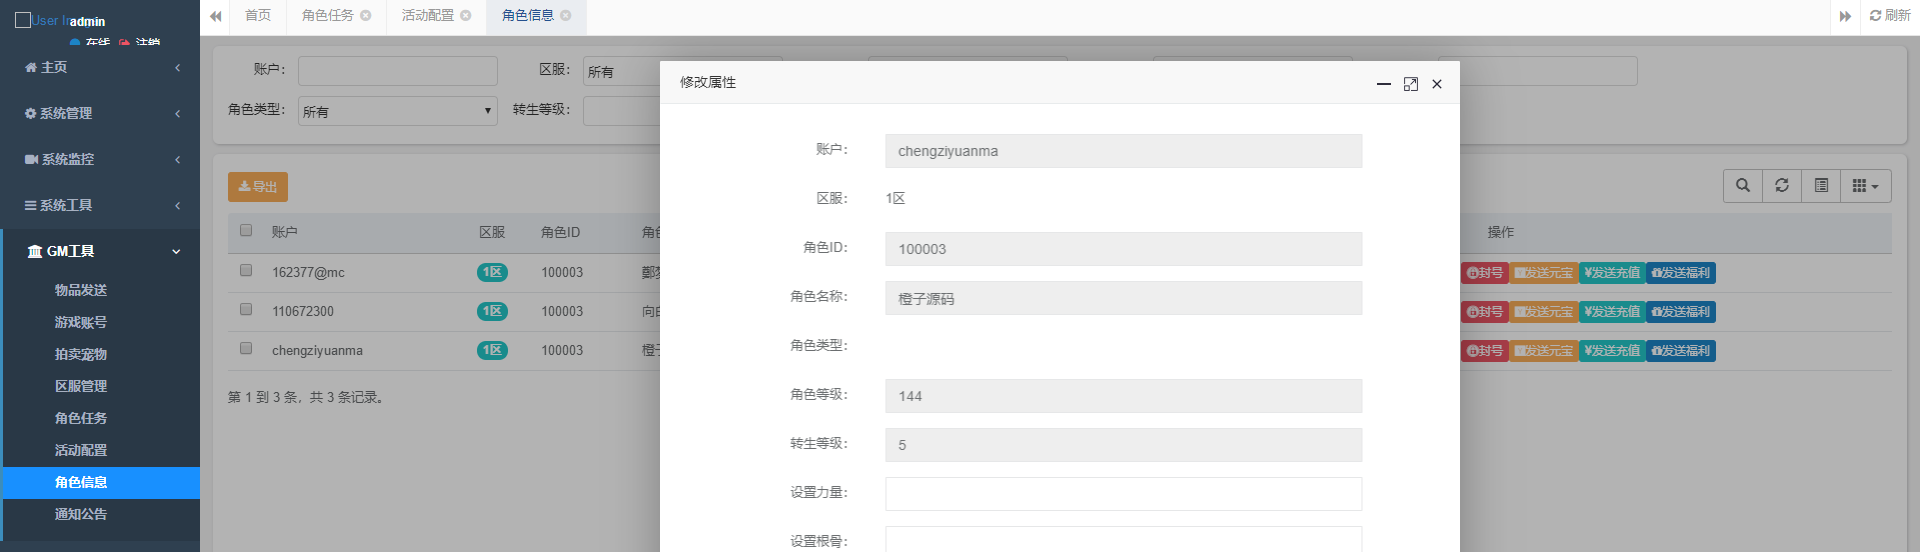The width and height of the screenshot is (1920, 552).
Task: Click the 账户 cell 110672300
Action: (x=303, y=311)
